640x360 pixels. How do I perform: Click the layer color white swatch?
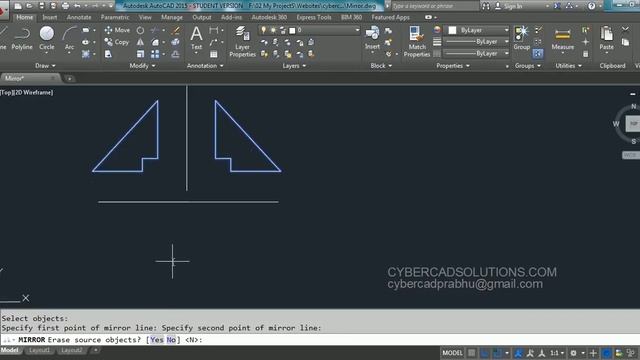click(x=292, y=31)
